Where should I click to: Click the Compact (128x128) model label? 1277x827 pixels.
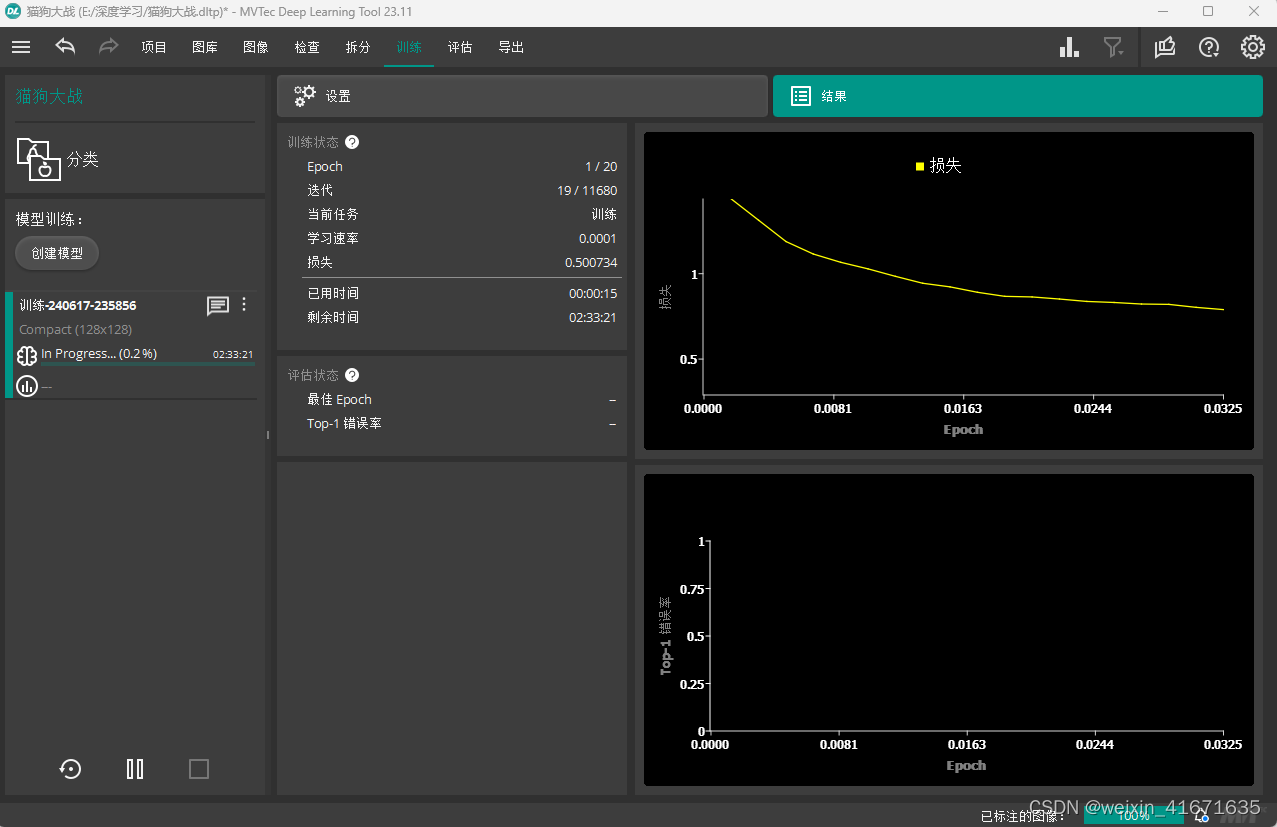pos(76,329)
